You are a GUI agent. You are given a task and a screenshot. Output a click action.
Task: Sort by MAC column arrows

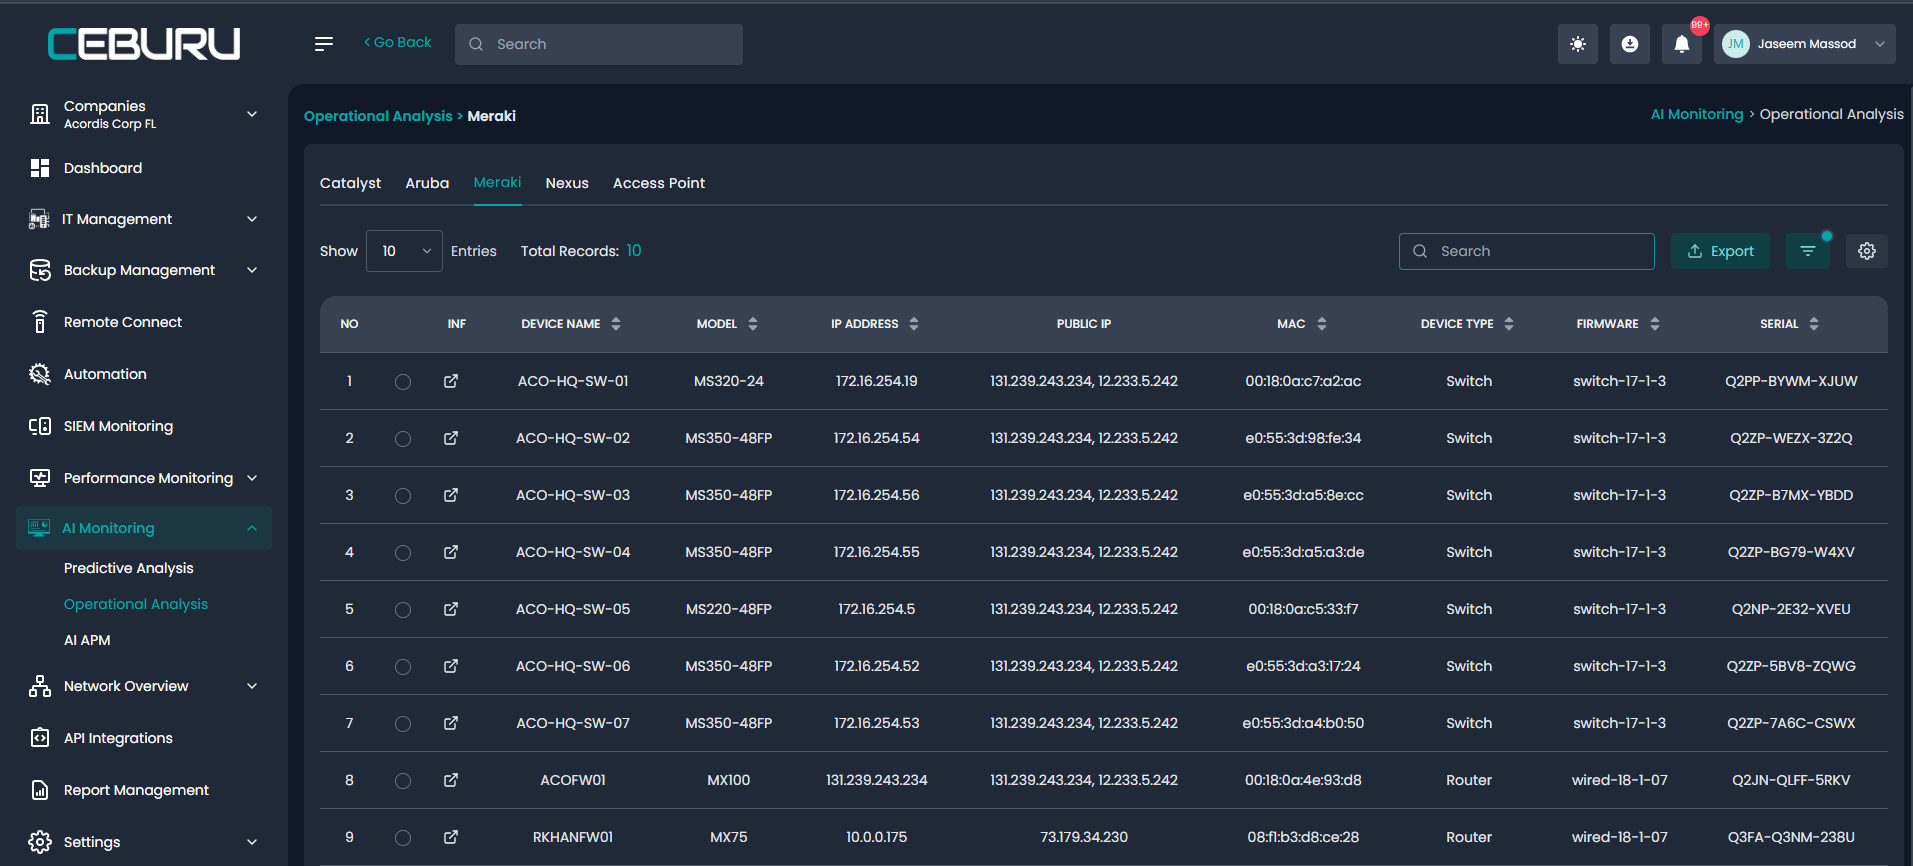[x=1322, y=324]
